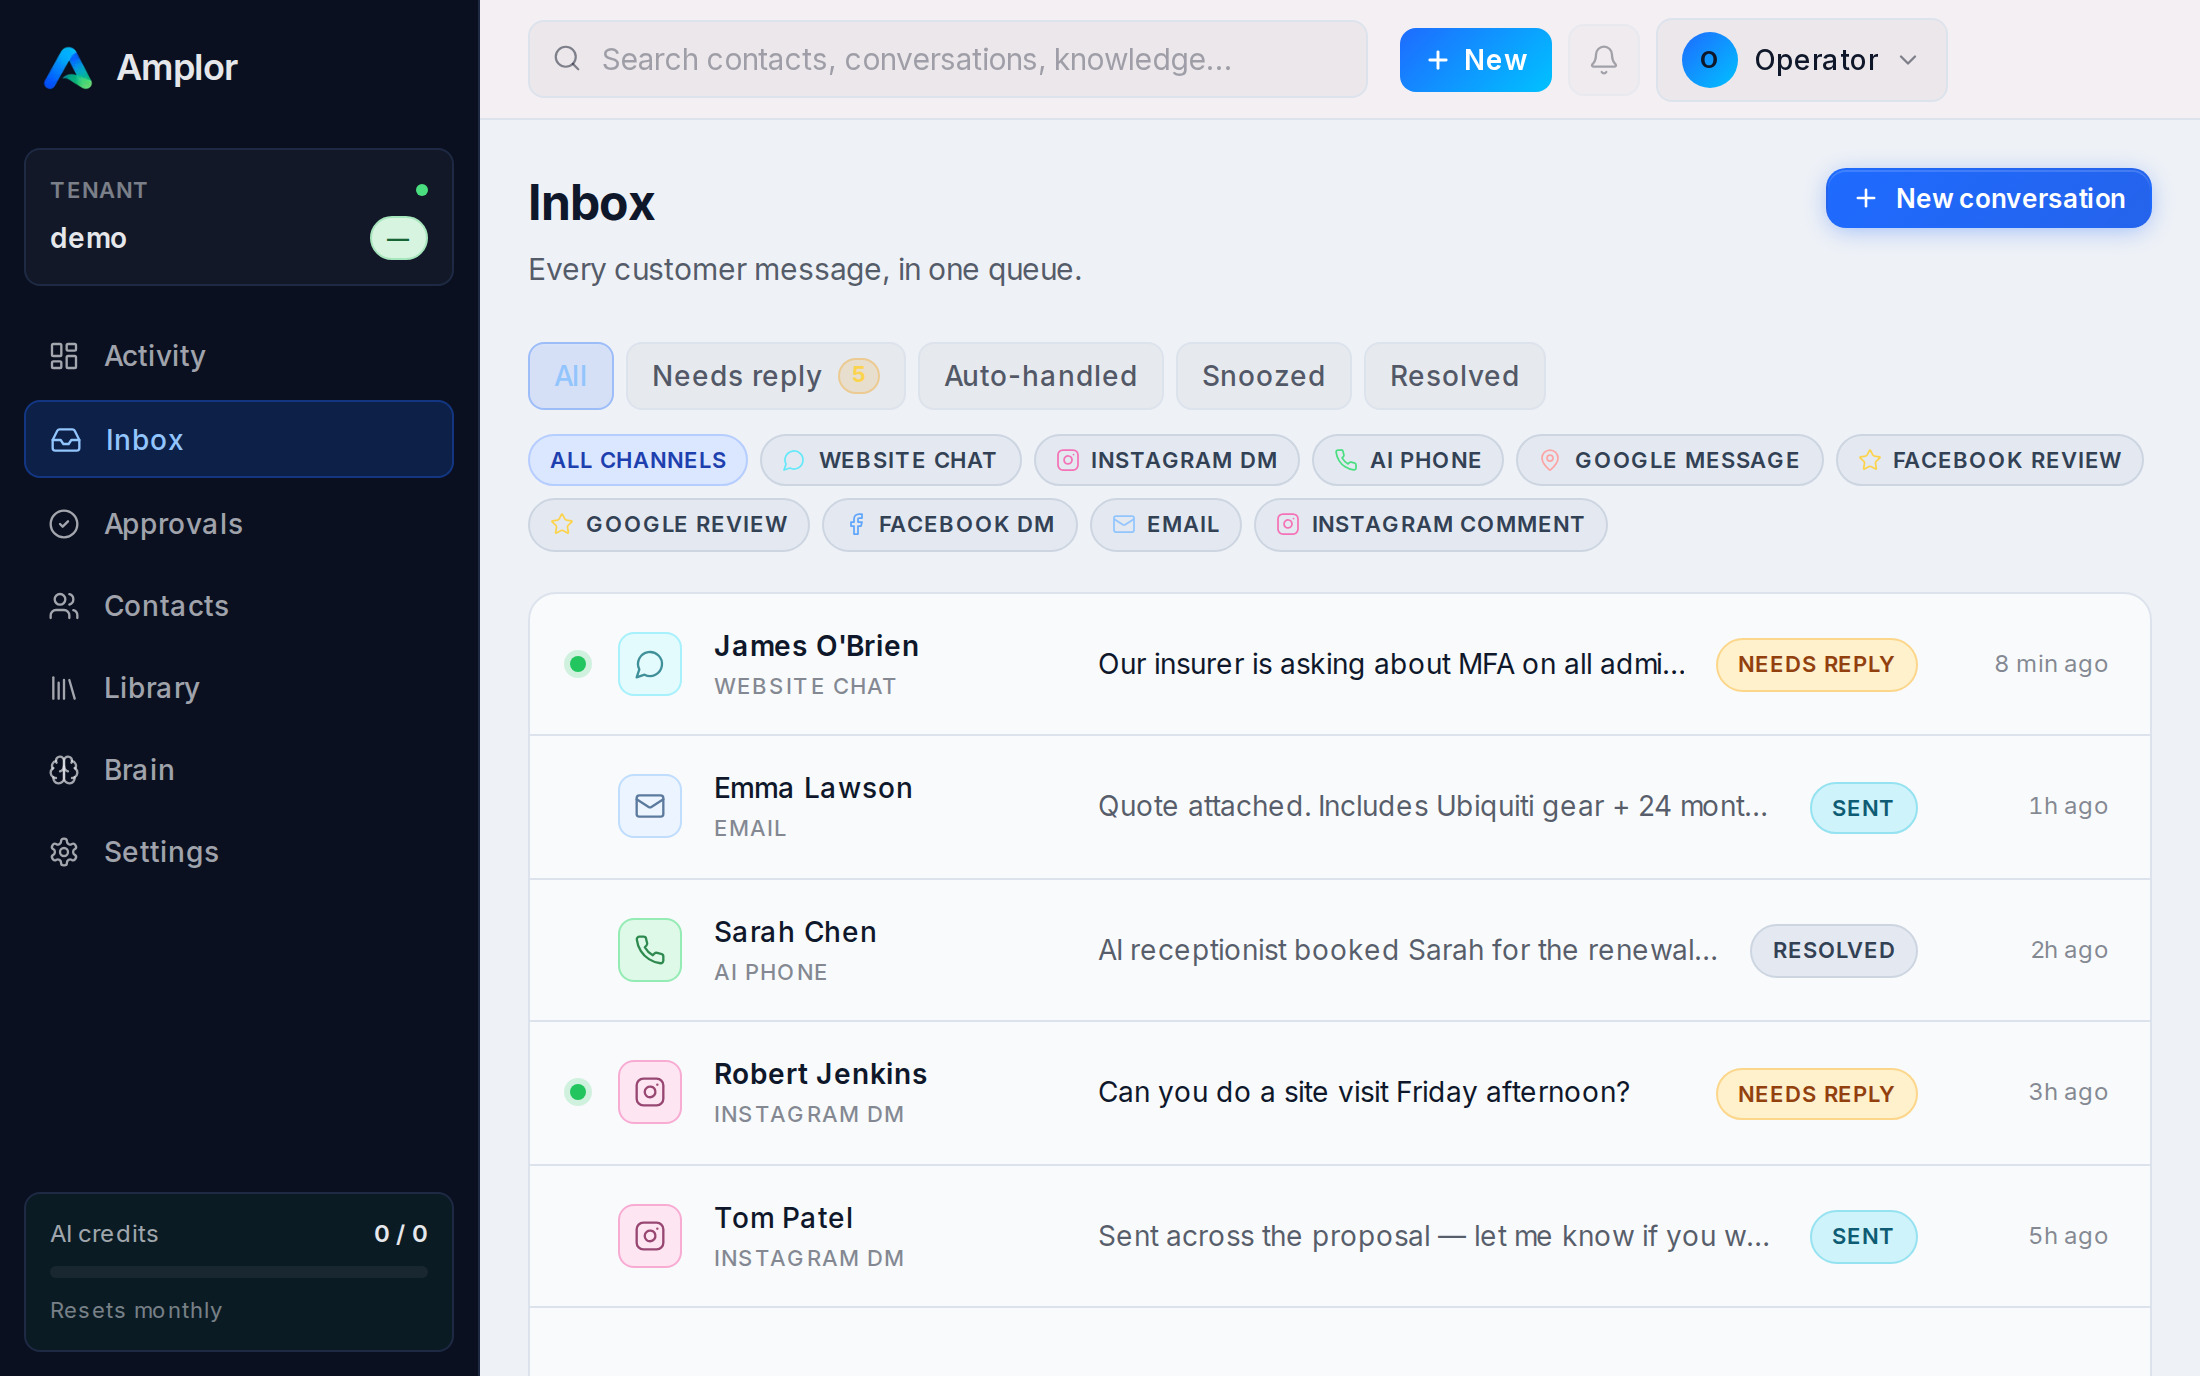Click the AI credits progress bar
Screen dimensions: 2200x1376
point(239,1272)
